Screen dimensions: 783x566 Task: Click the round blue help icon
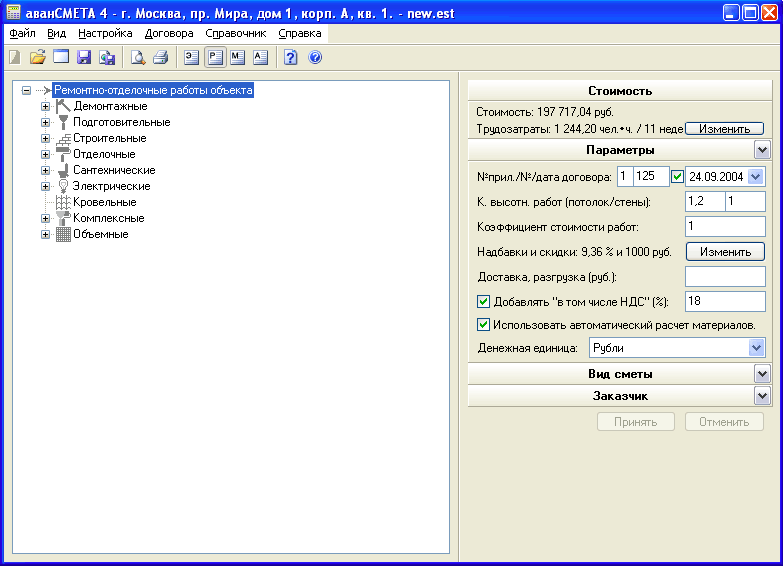[315, 57]
